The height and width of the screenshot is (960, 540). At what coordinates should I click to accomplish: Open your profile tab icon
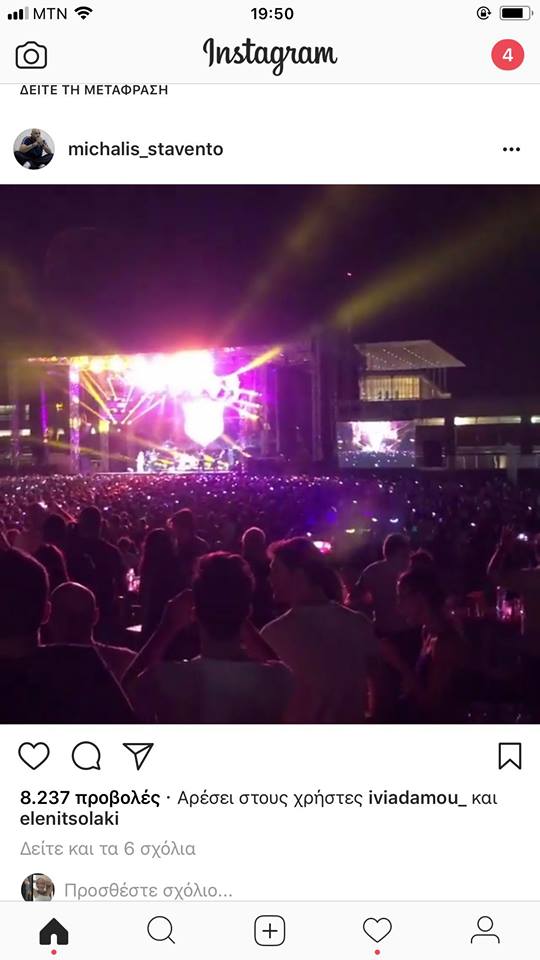pyautogui.click(x=485, y=930)
